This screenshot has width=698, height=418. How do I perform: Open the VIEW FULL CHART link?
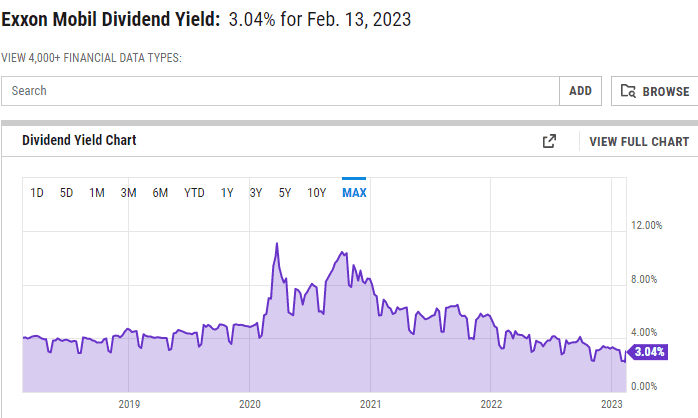[x=639, y=141]
